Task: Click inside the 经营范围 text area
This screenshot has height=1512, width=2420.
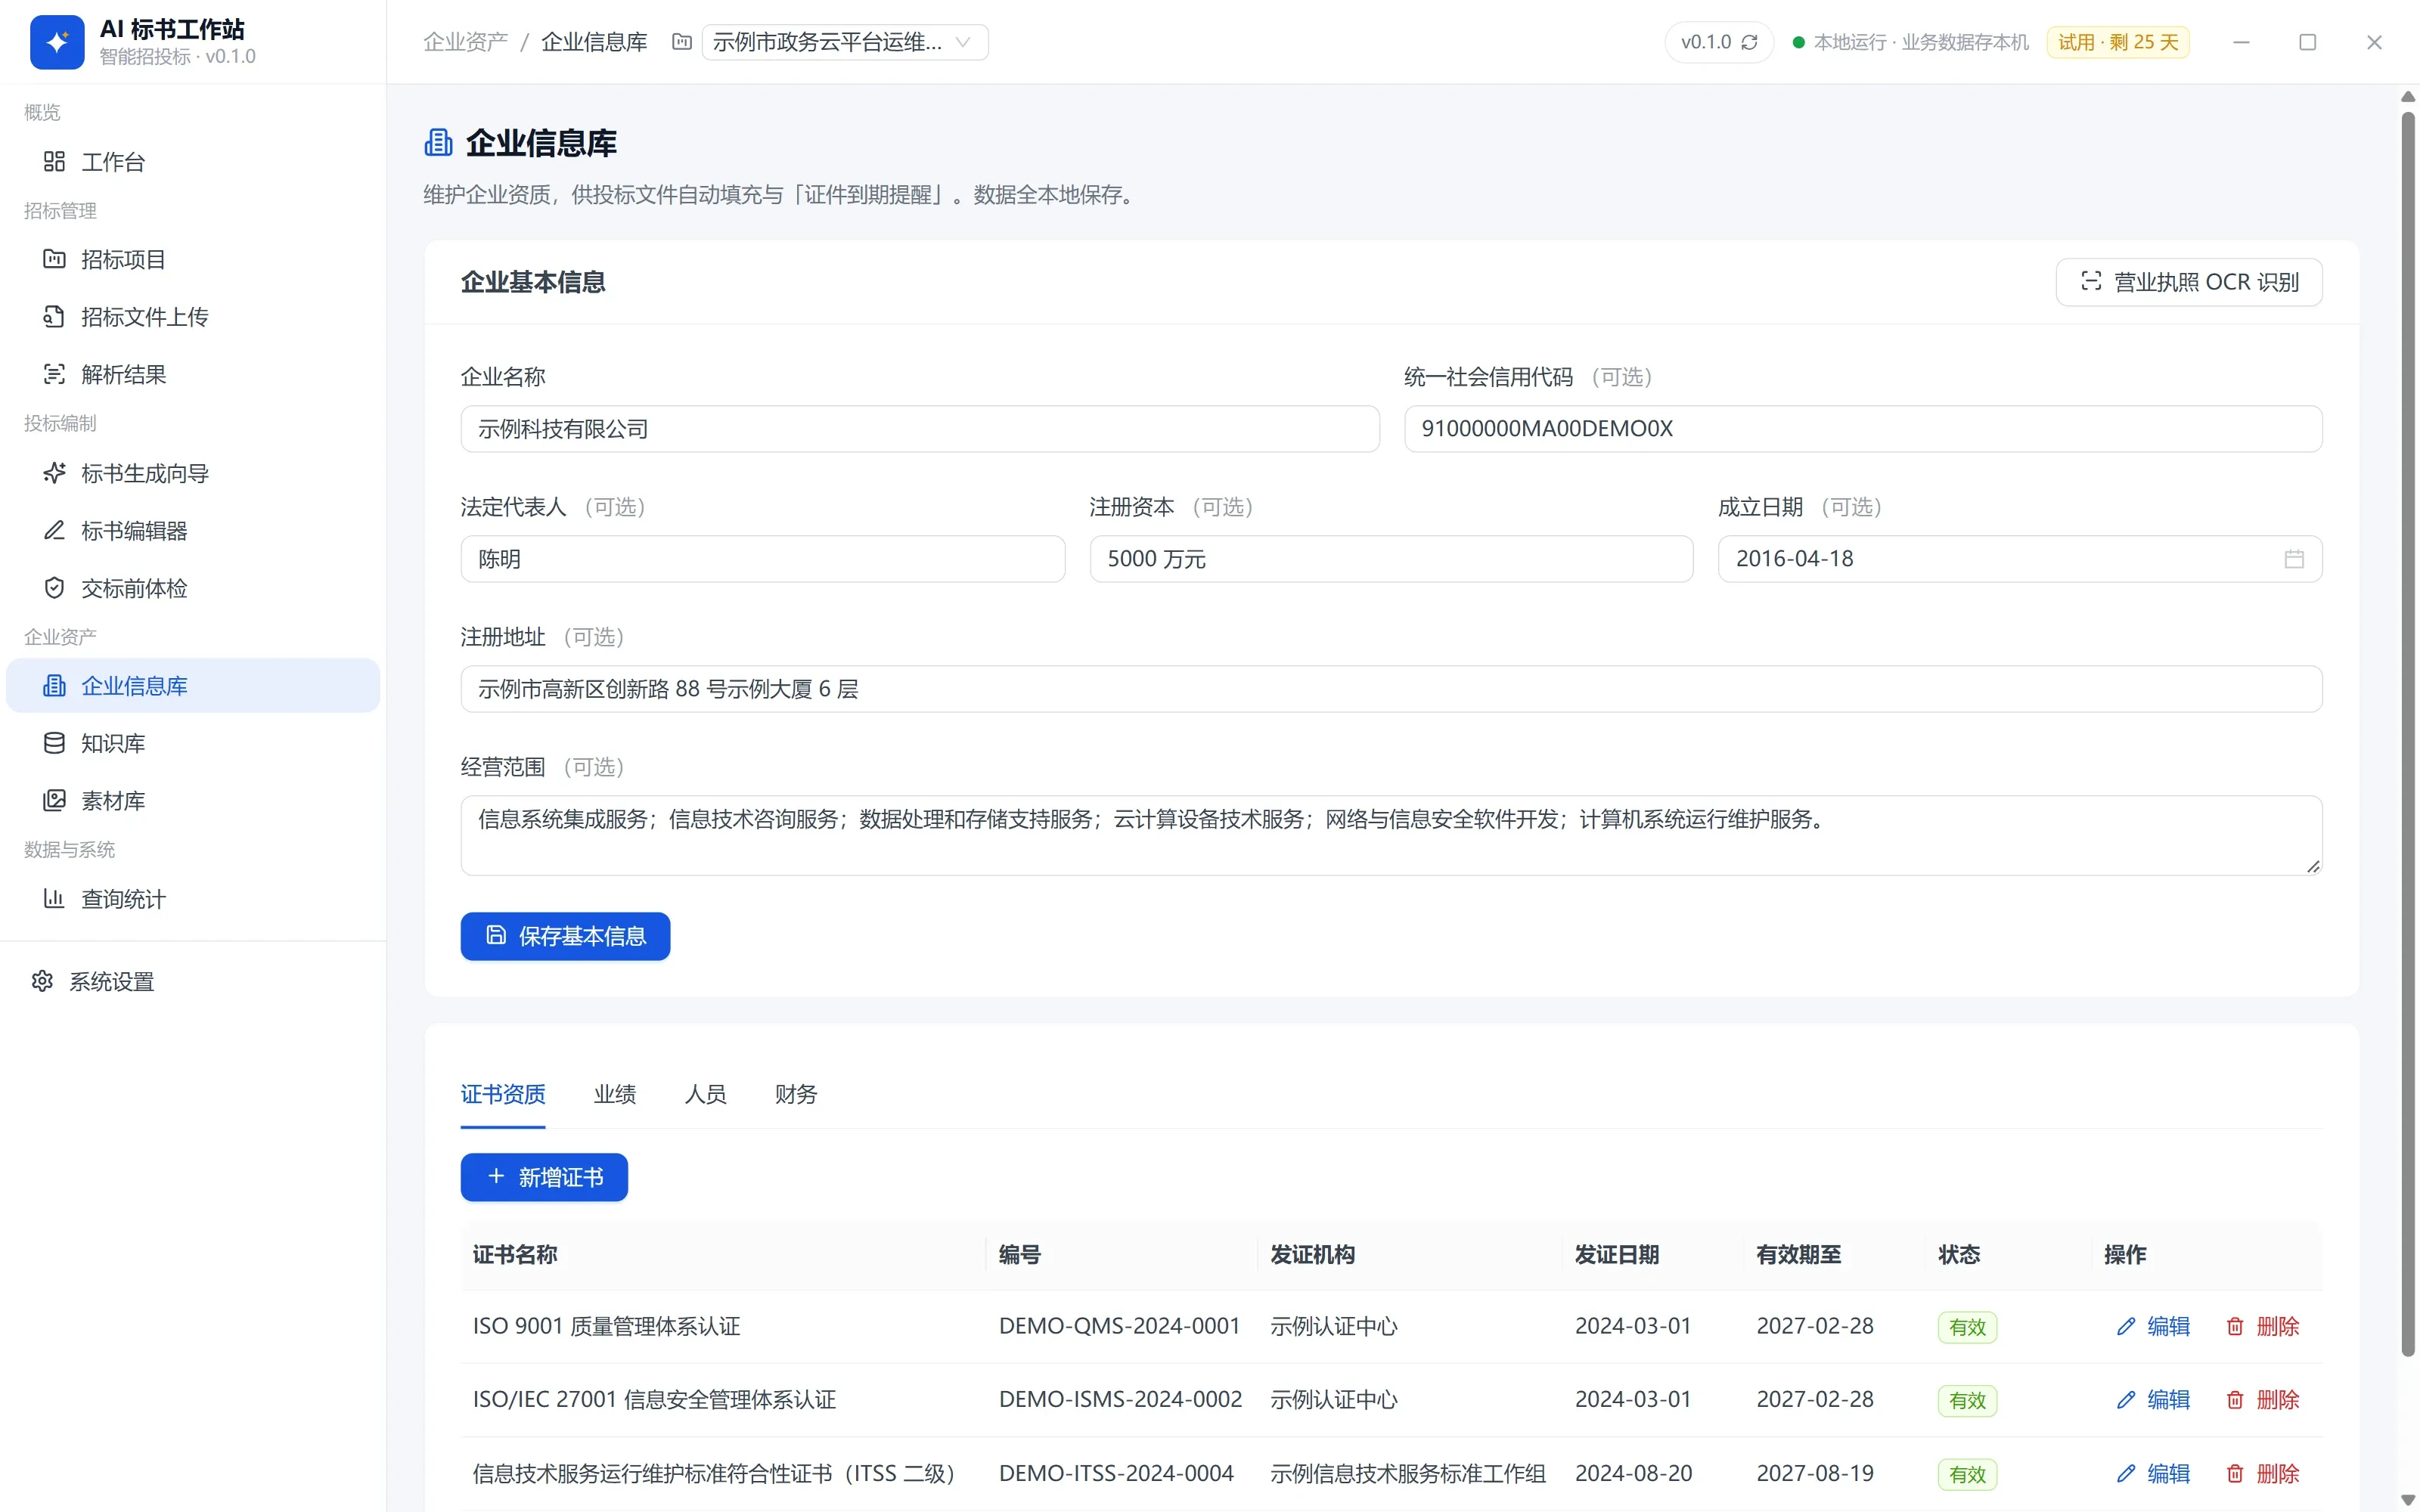Action: [x=1391, y=835]
